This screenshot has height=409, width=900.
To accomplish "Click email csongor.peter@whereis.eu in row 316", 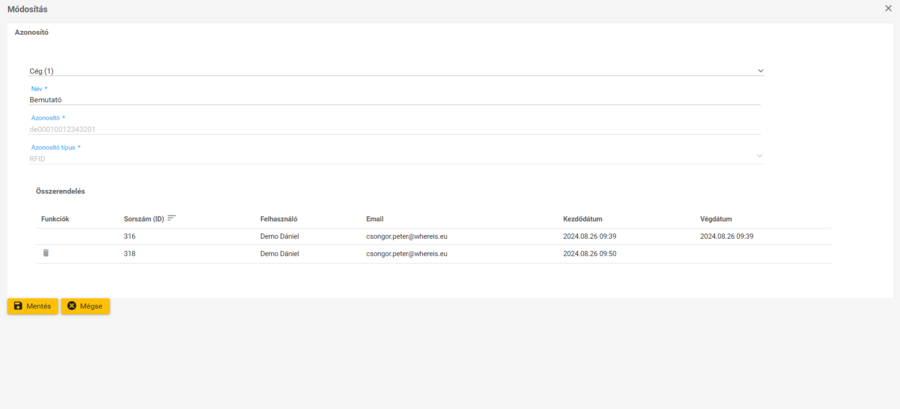I will point(406,236).
